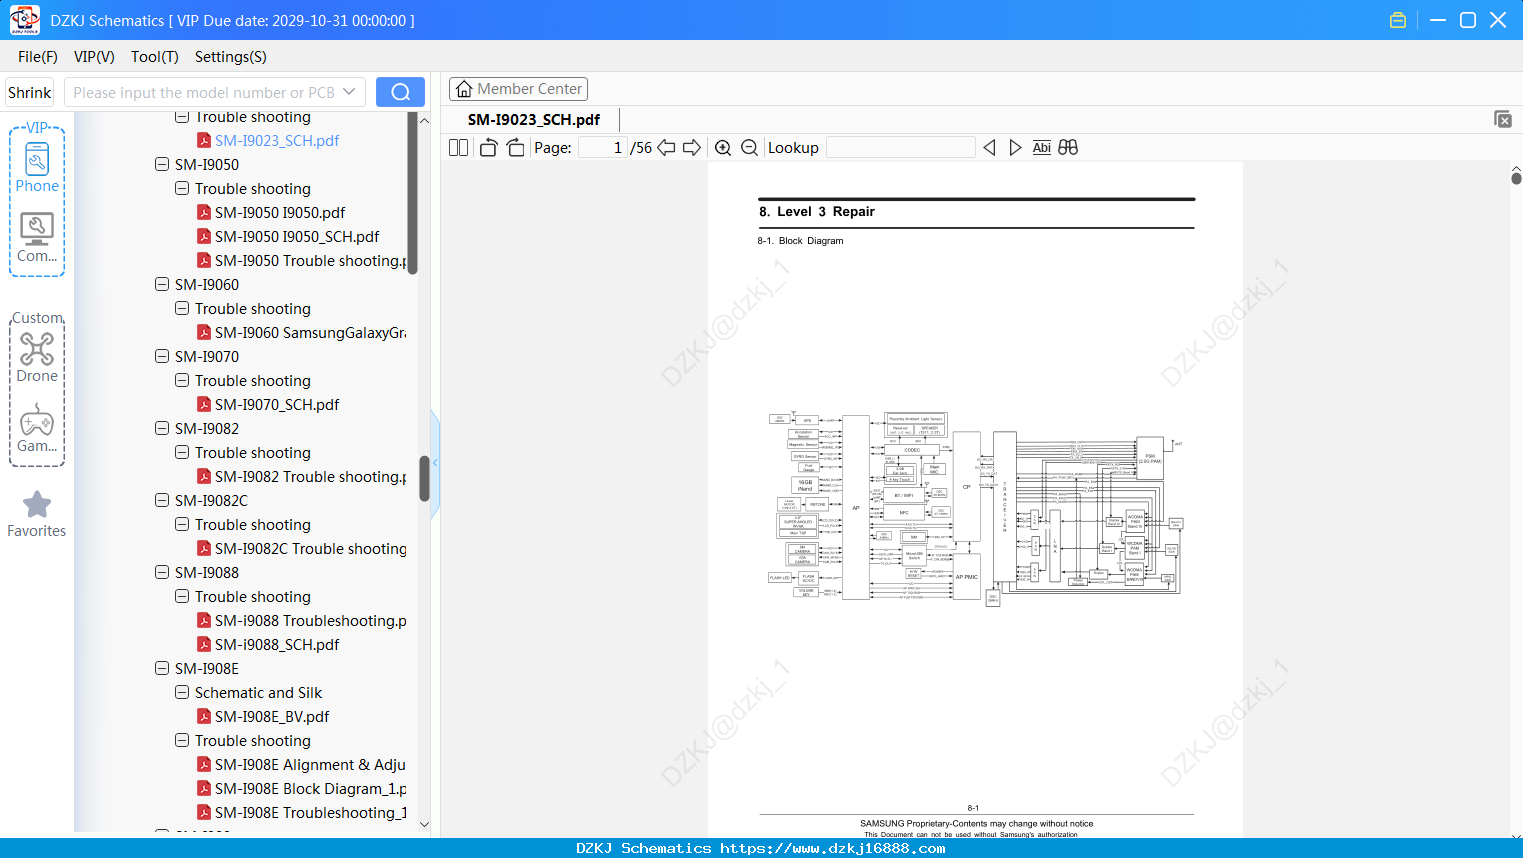1523x858 pixels.
Task: Rotate page counterclockwise
Action: tap(488, 148)
